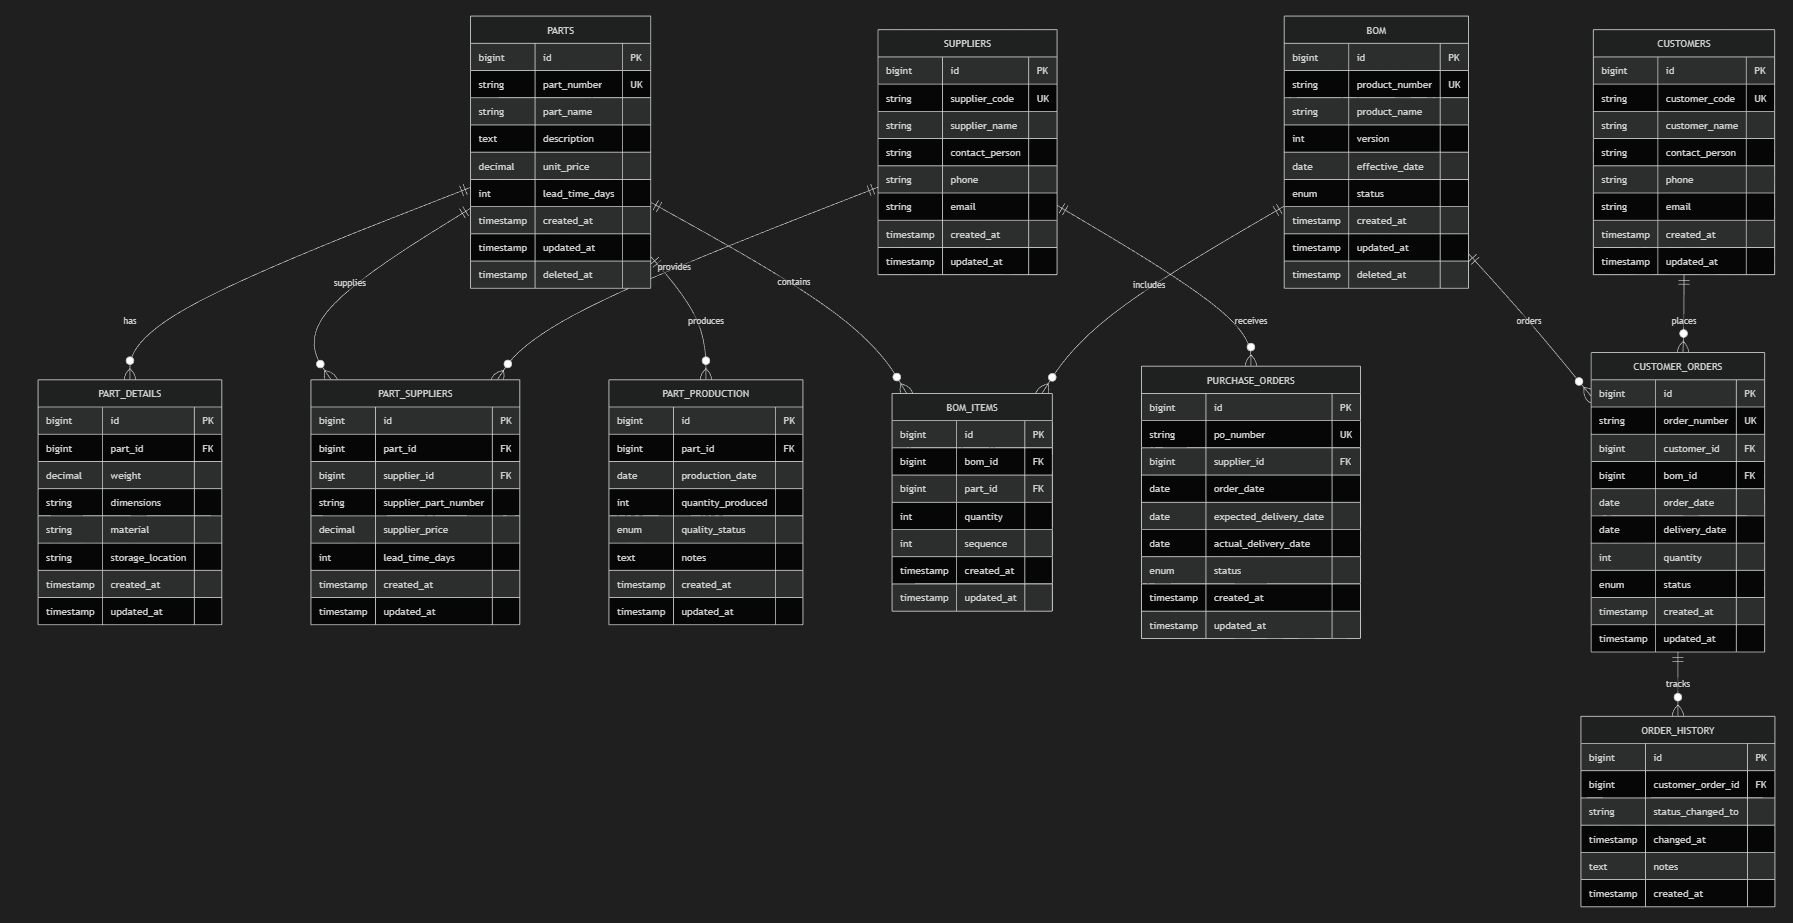1793x923 pixels.
Task: Select the expected_delivery_date field in PURCHASE_ORDERS
Action: pyautogui.click(x=1268, y=517)
